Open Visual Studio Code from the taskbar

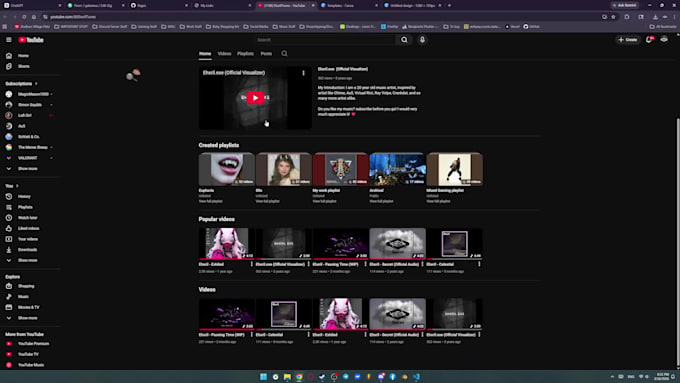[416, 376]
